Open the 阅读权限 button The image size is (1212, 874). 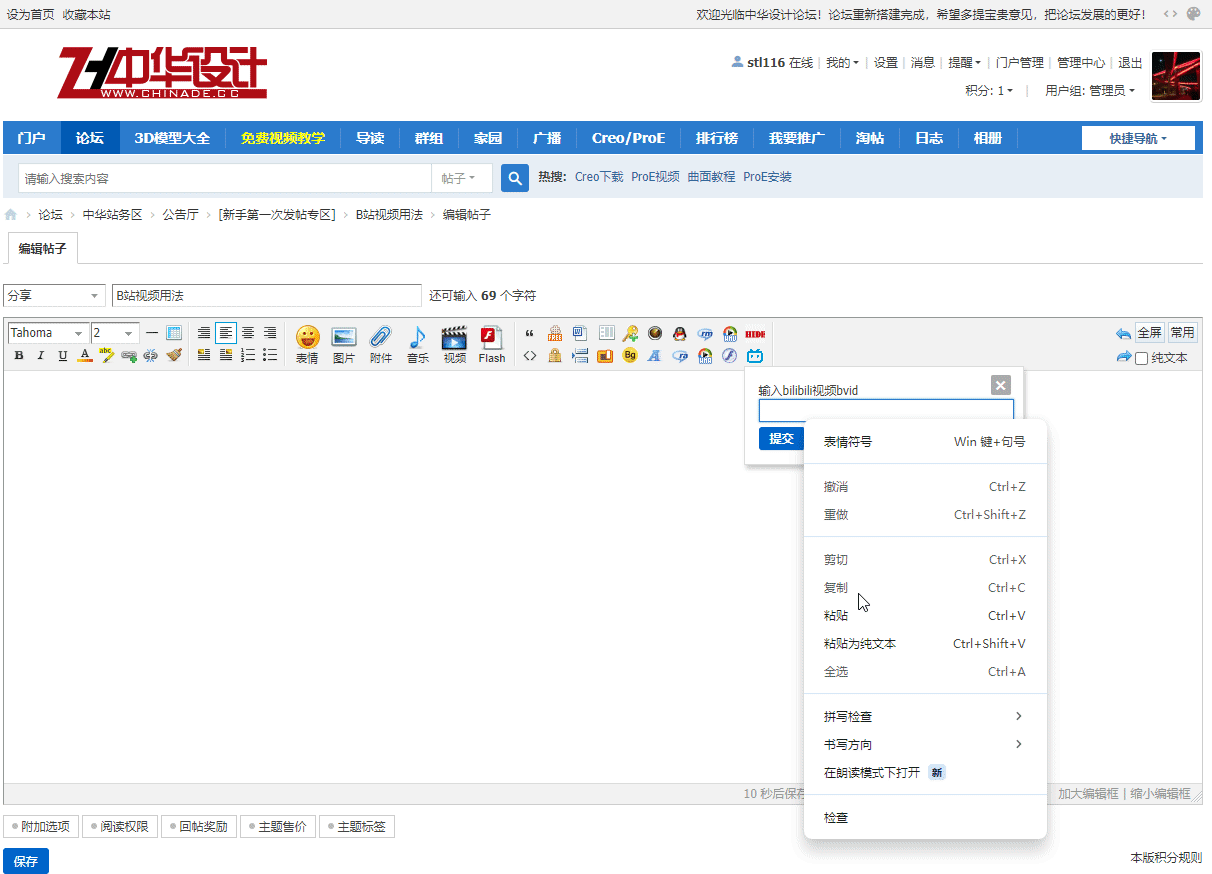coord(120,827)
